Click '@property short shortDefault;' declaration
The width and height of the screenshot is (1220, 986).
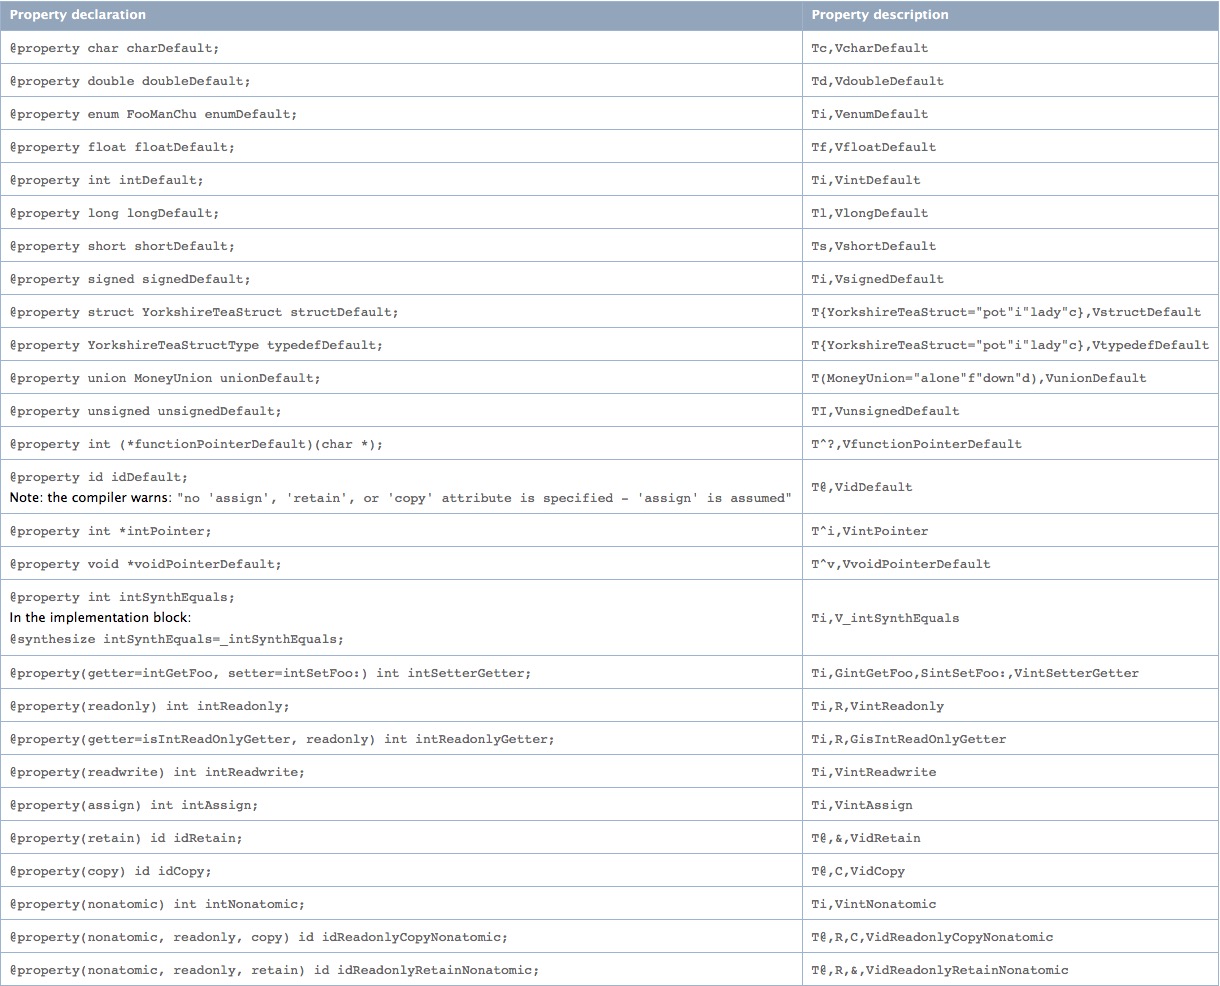click(122, 246)
